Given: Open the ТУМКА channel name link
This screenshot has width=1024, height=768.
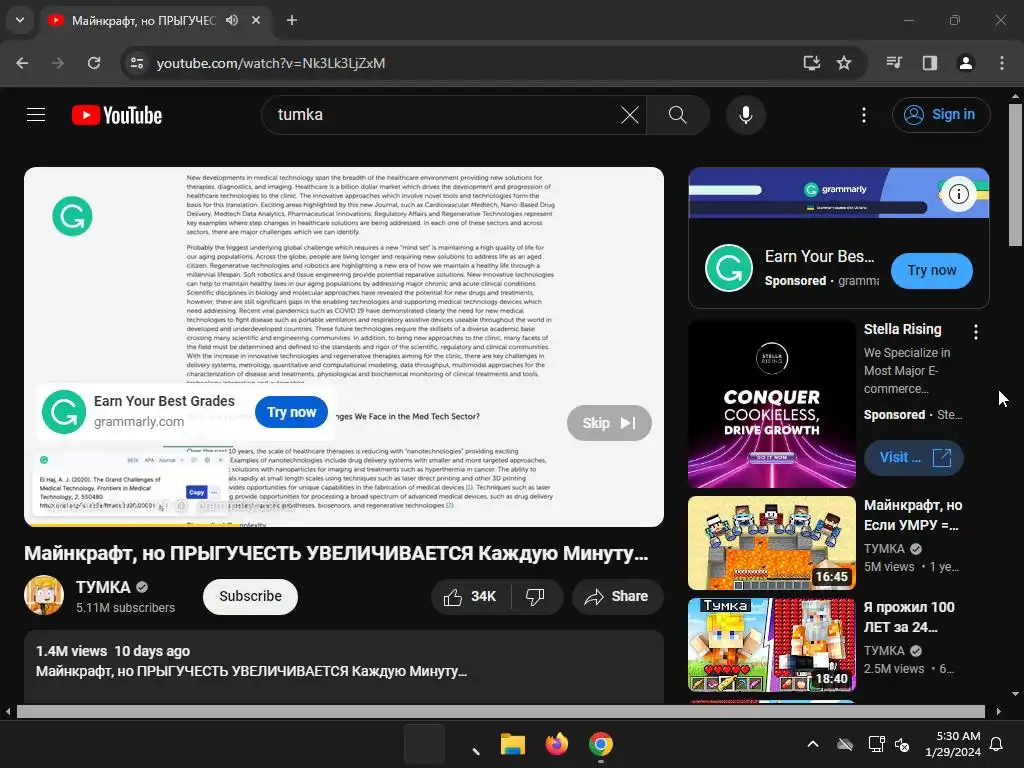Looking at the screenshot, I should pos(103,587).
